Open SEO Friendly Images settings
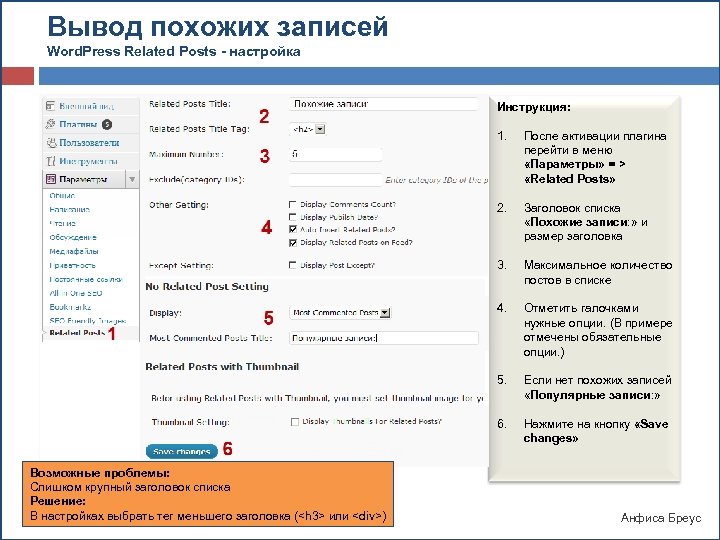720x540 pixels. (88, 321)
